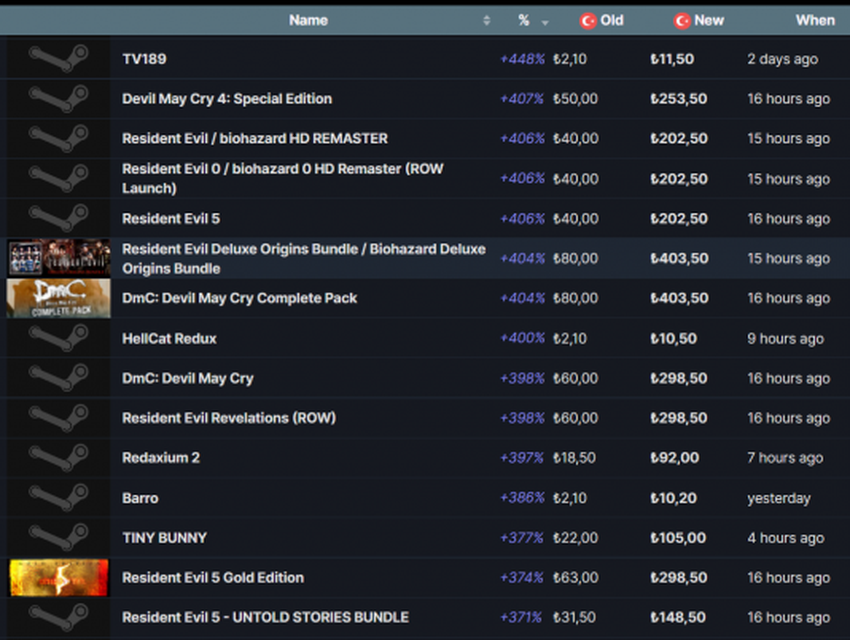Click the Resident Evil 5 Gold Edition thumbnail
The image size is (850, 640).
tap(58, 578)
